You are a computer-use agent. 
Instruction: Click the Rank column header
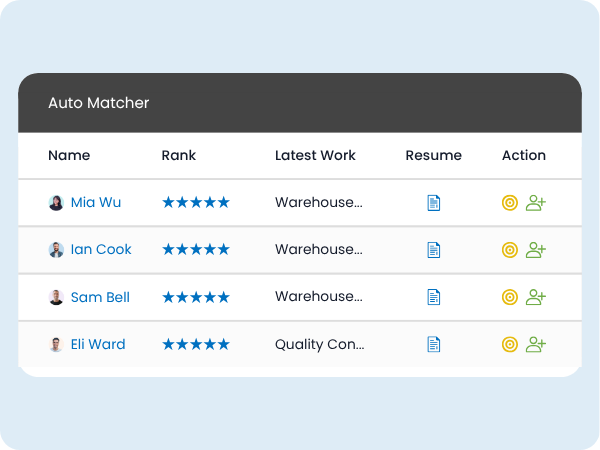click(179, 155)
